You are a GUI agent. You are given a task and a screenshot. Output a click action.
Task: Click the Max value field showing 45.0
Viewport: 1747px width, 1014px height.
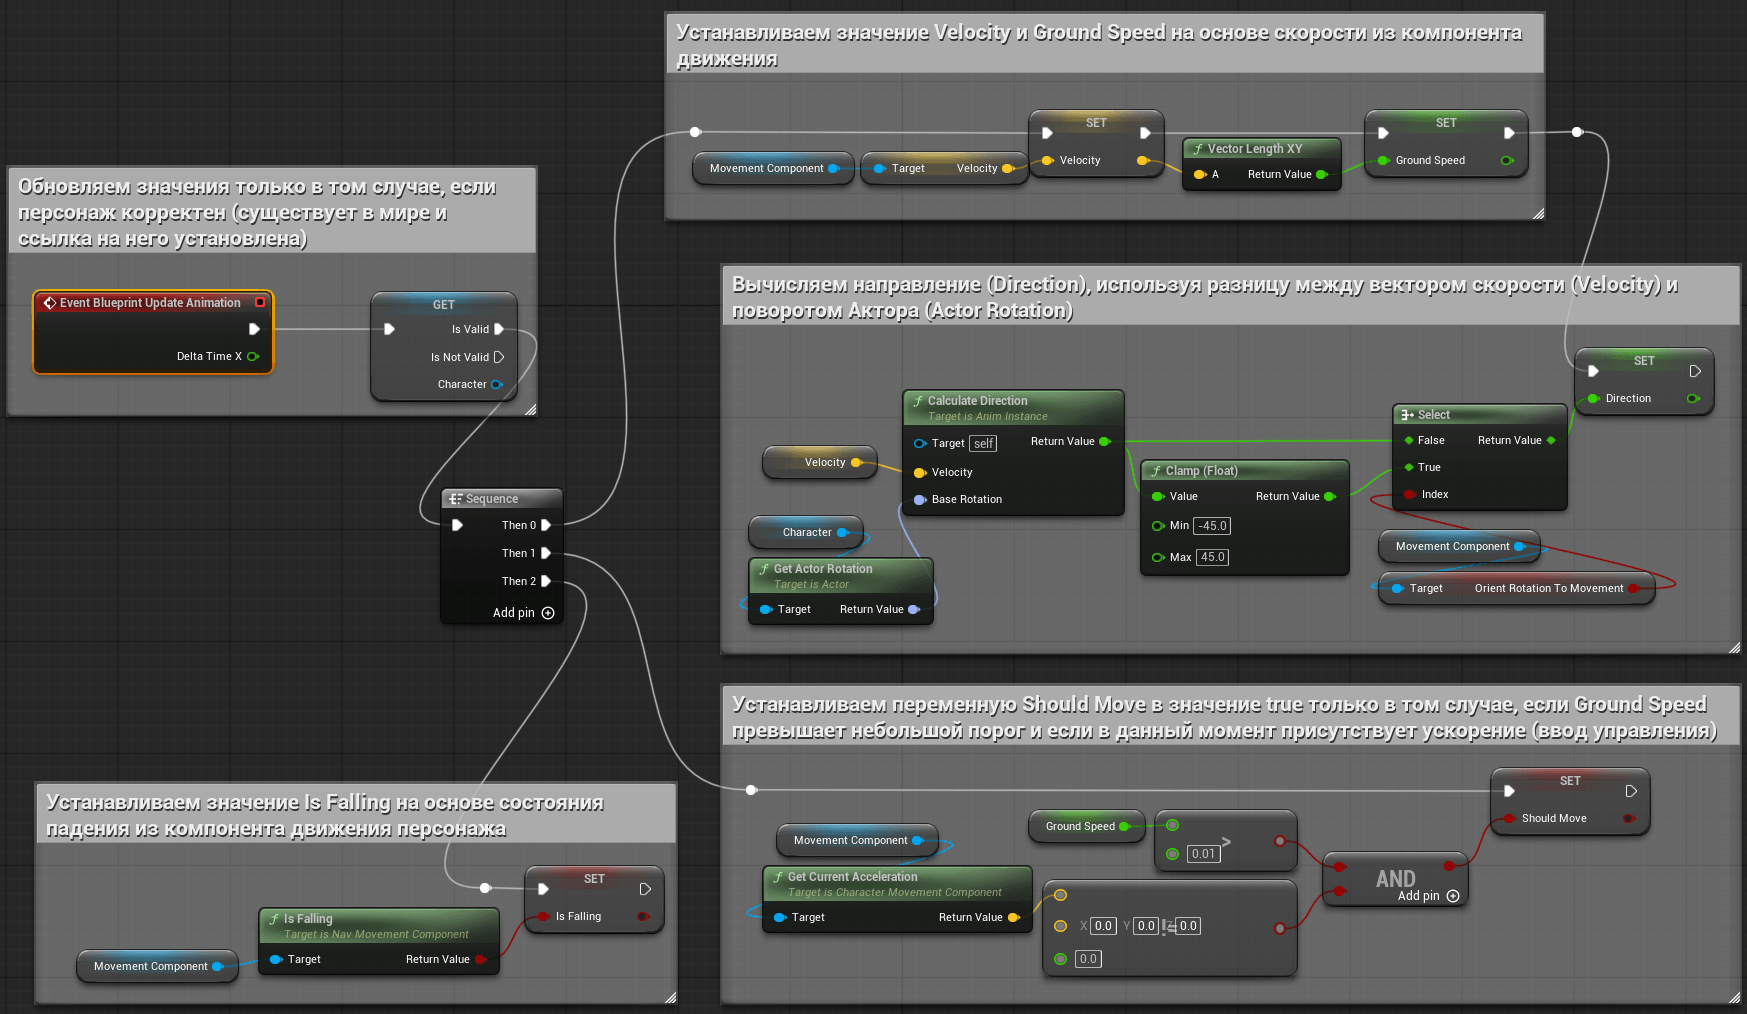pos(1212,558)
